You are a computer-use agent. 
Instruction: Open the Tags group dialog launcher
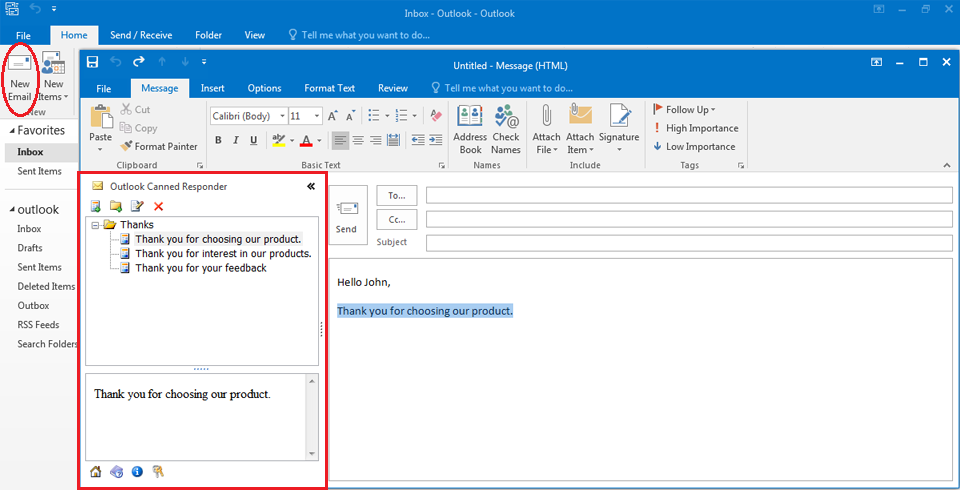pos(740,165)
